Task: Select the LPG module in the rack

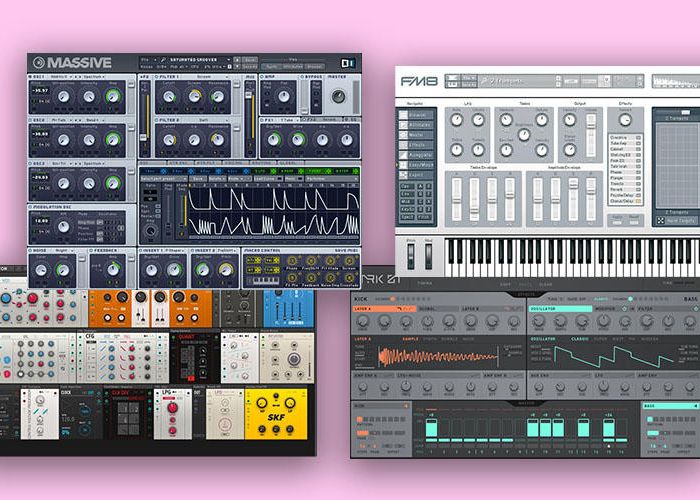Action: pyautogui.click(x=173, y=414)
